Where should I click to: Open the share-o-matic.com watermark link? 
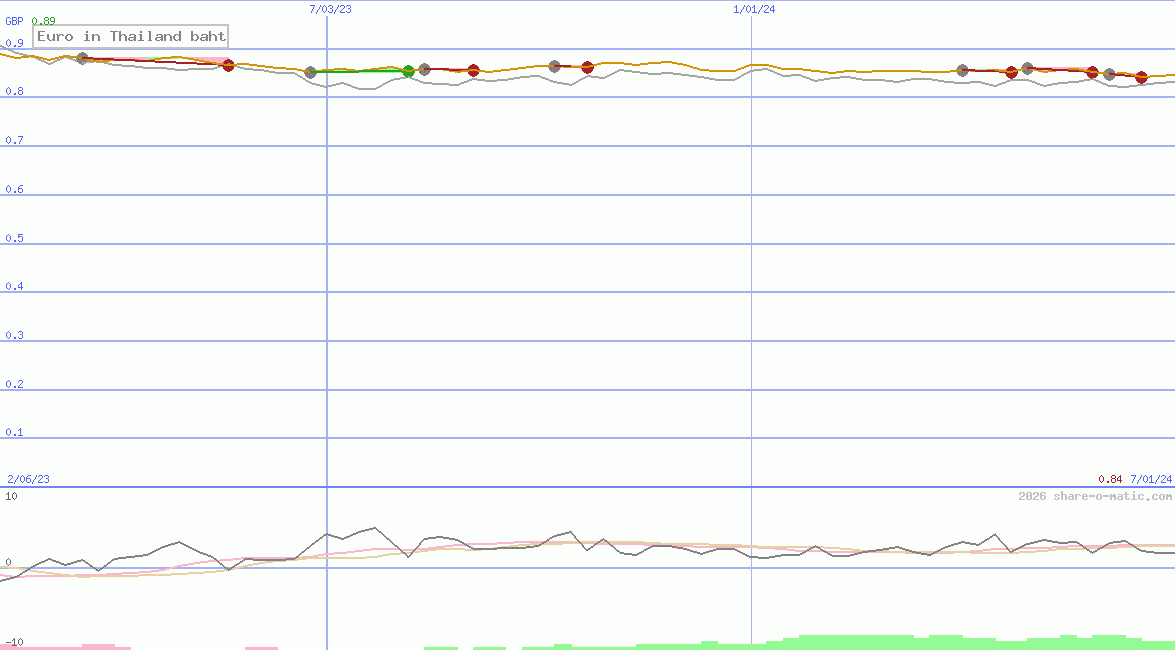point(1095,496)
